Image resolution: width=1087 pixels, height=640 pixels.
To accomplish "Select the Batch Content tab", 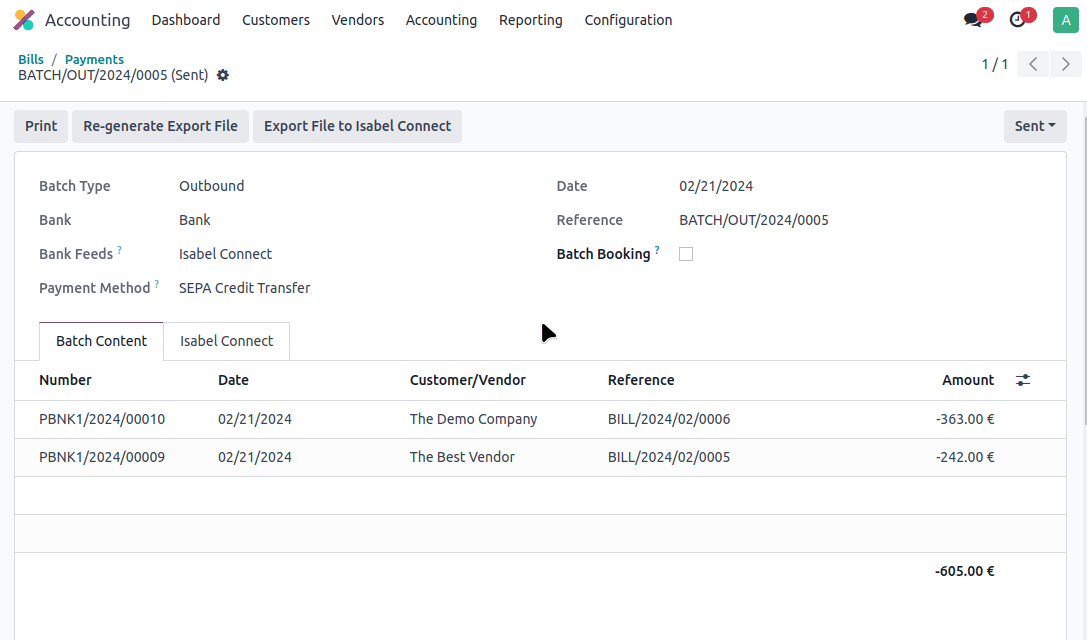I will coord(101,341).
